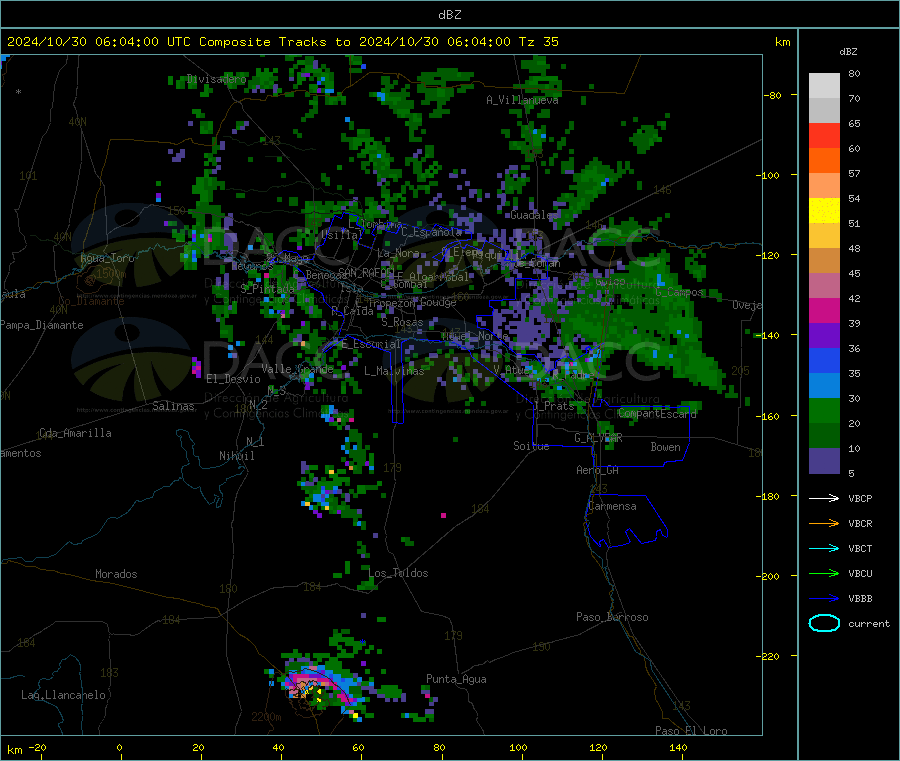Click the 'A_Villanueva' map label

522,100
